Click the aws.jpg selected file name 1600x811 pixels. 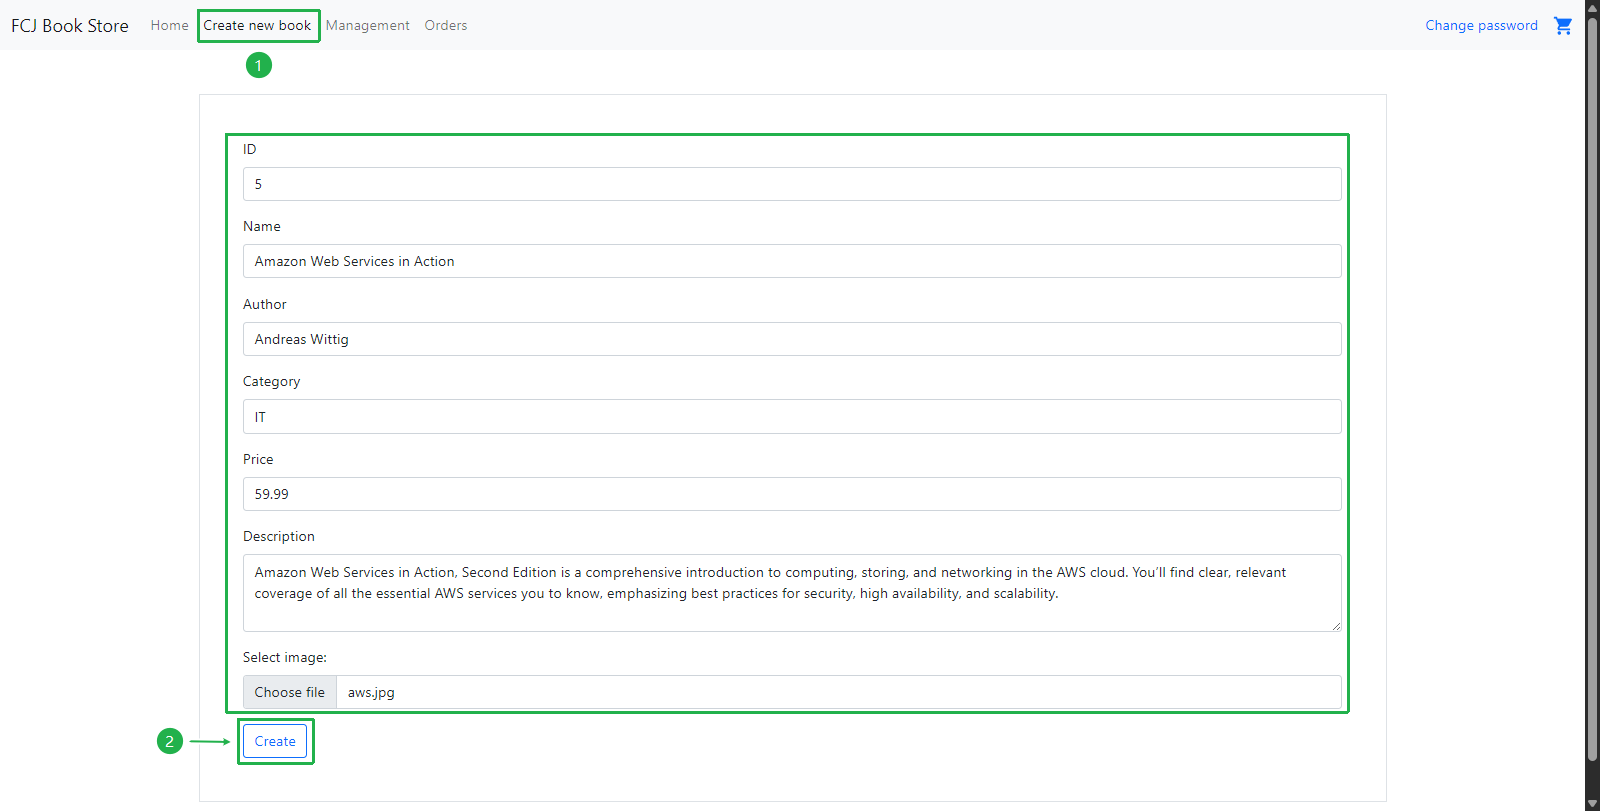click(x=371, y=692)
